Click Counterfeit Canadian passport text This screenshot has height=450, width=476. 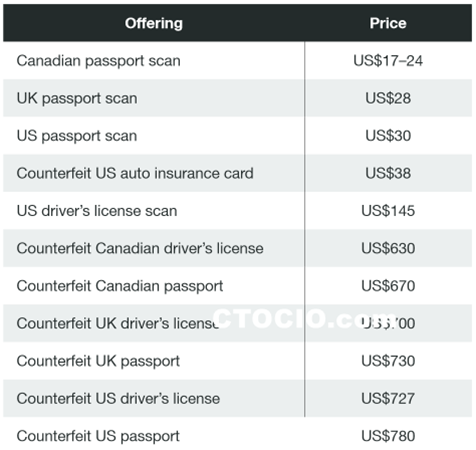pyautogui.click(x=120, y=286)
